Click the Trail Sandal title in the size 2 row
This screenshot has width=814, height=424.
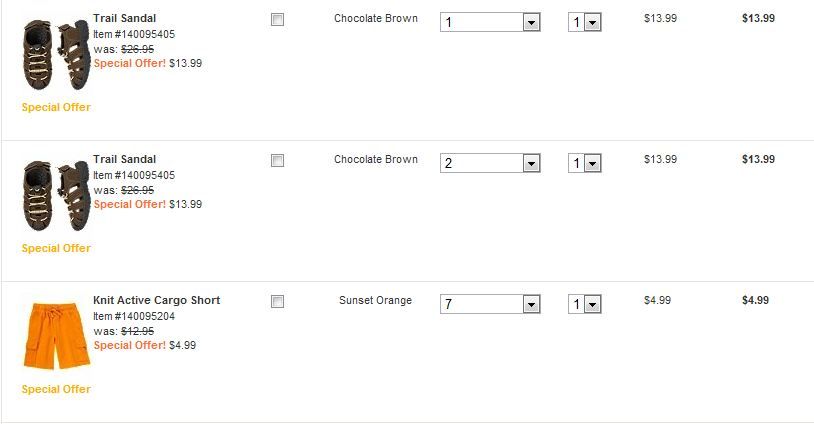click(x=124, y=159)
